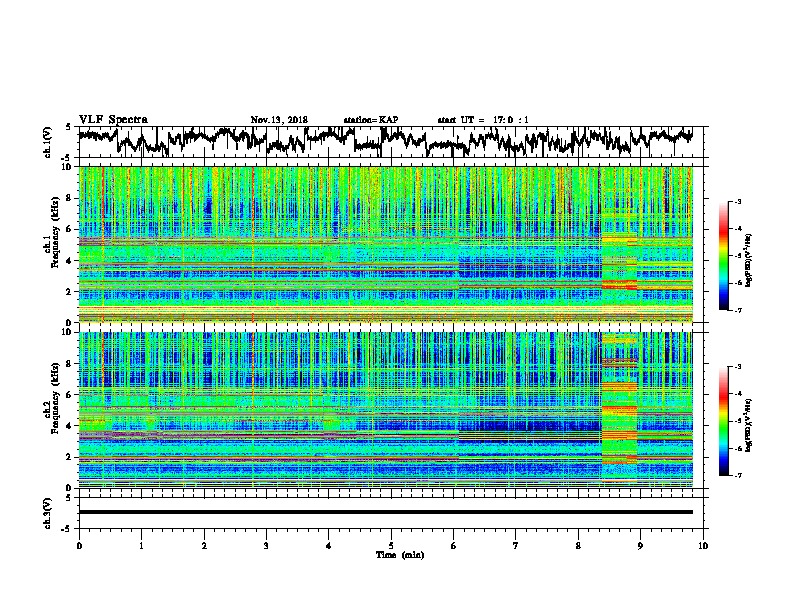
Task: Select the 'Time (min)' axis label
Action: [x=400, y=555]
